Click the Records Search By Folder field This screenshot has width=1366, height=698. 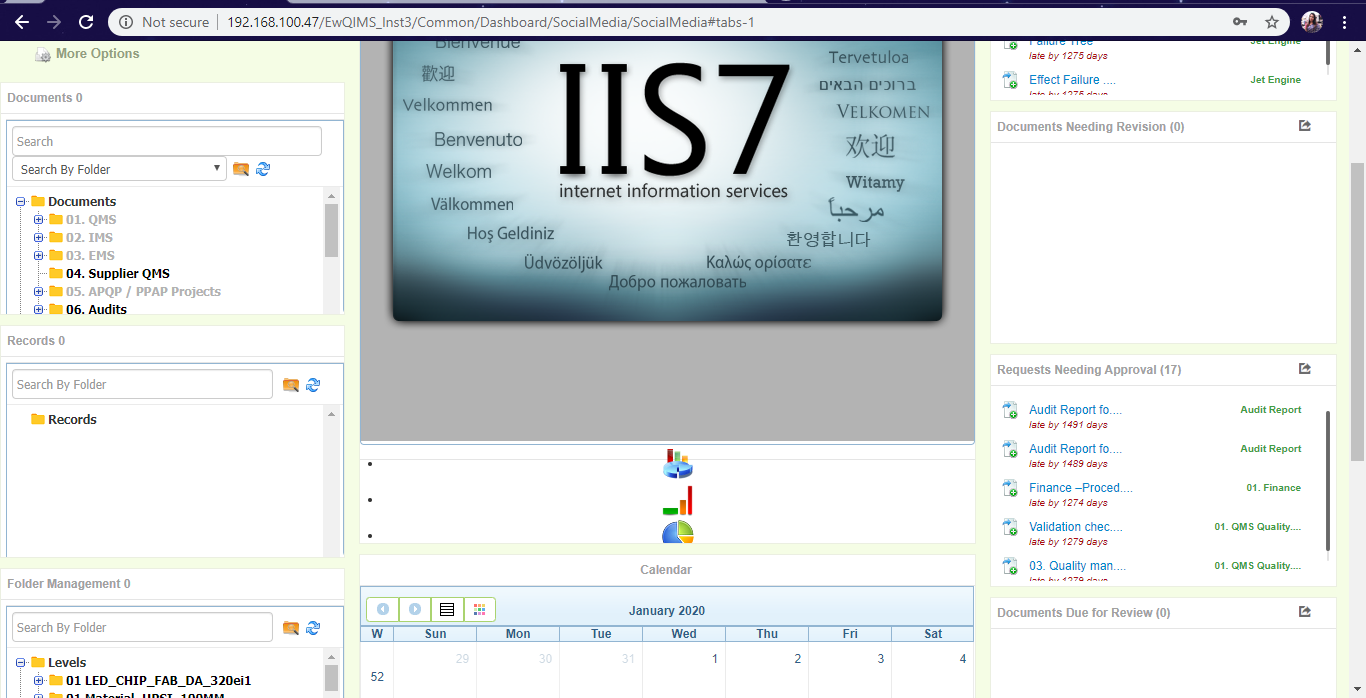click(x=142, y=384)
